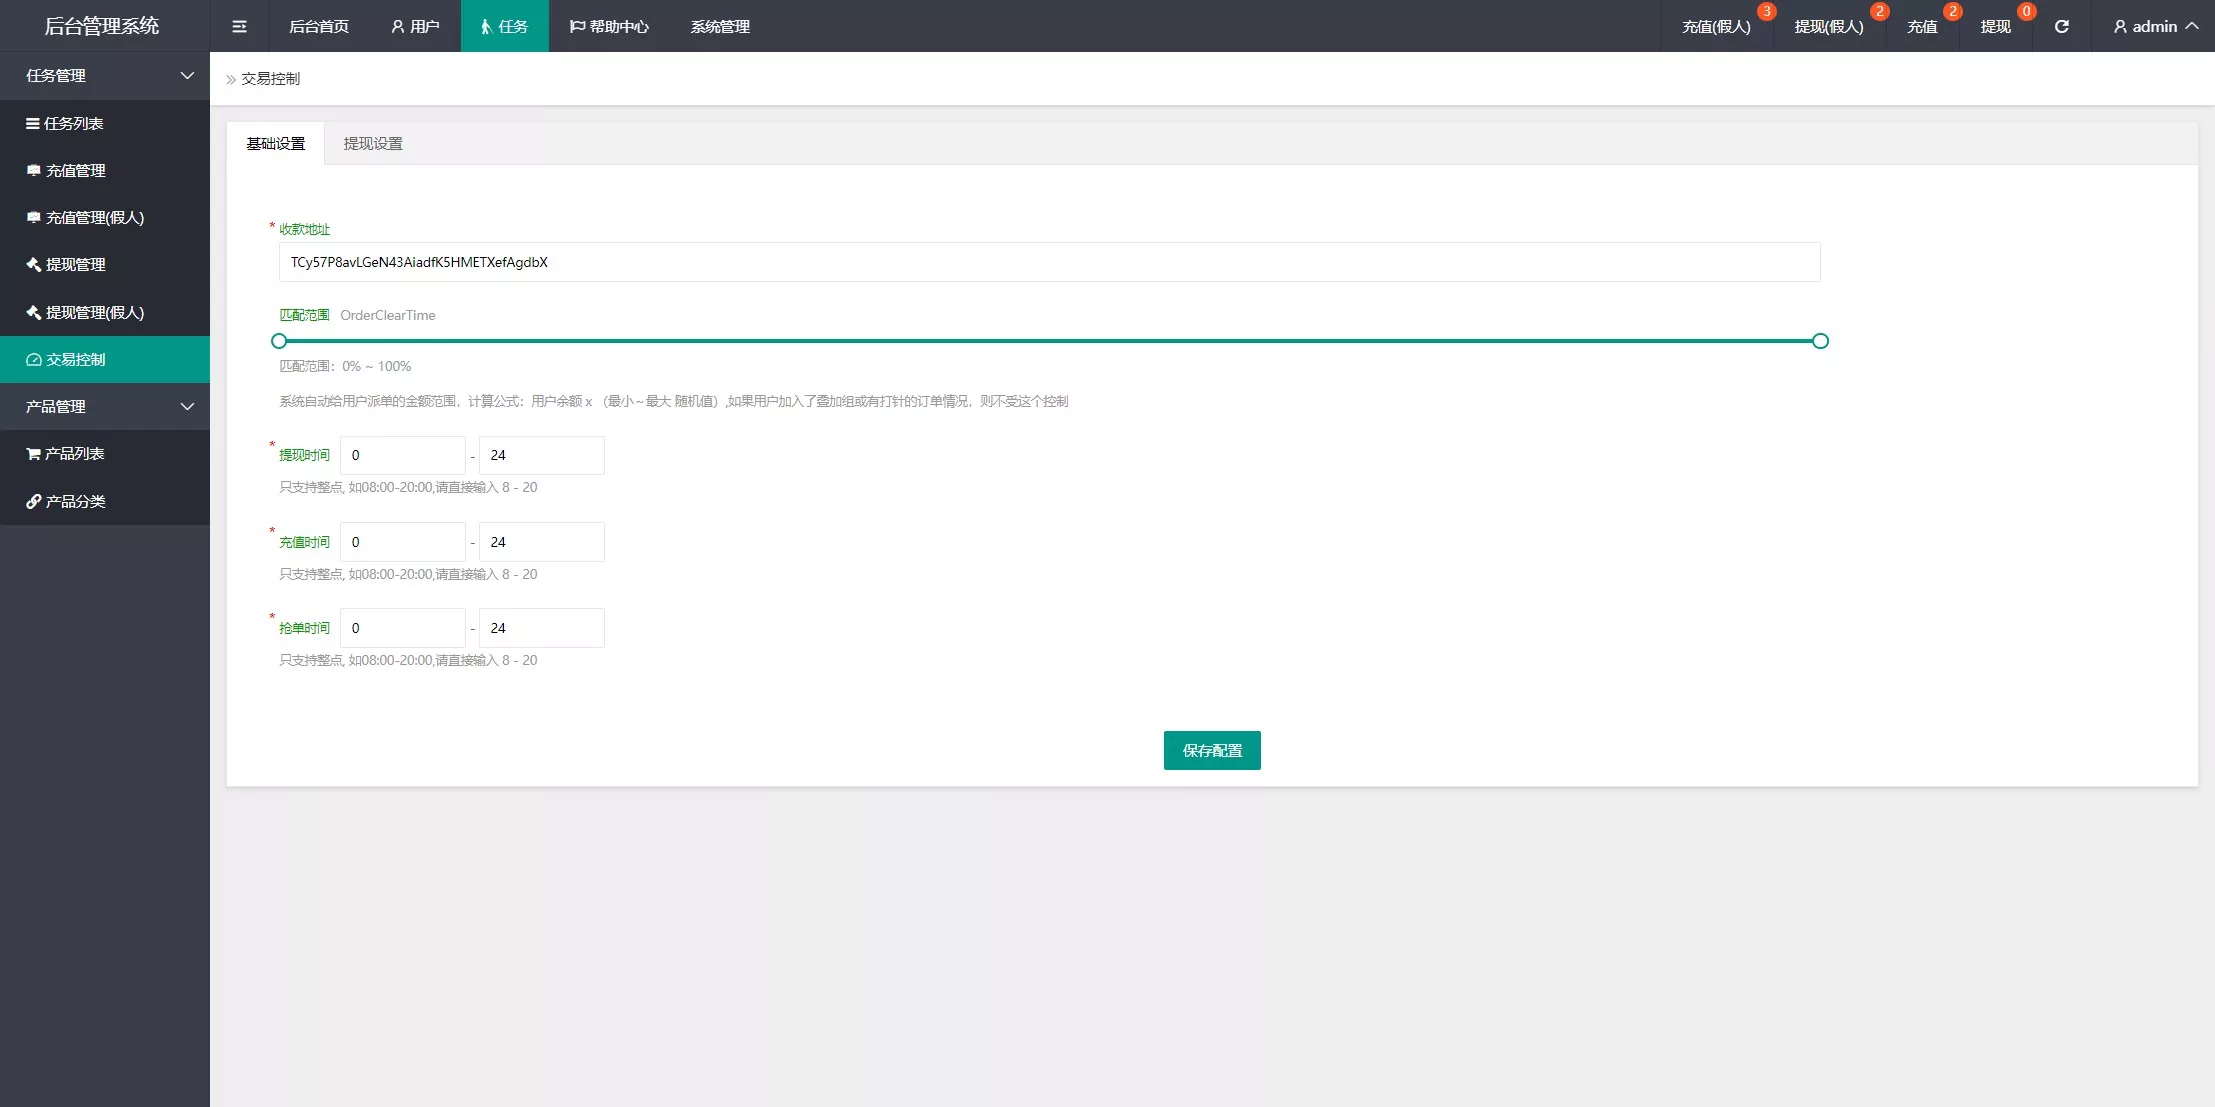The image size is (2215, 1107).
Task: Click the refresh icon in top bar
Action: [x=2061, y=26]
